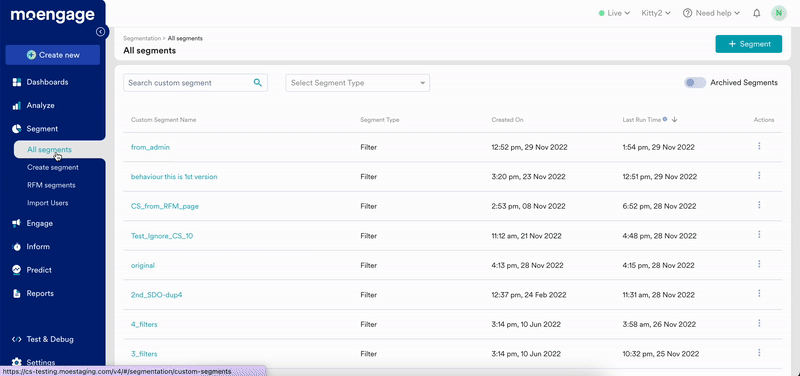Screen dimensions: 800x376
Task: Open Dashboards in the sidebar
Action: coord(47,82)
